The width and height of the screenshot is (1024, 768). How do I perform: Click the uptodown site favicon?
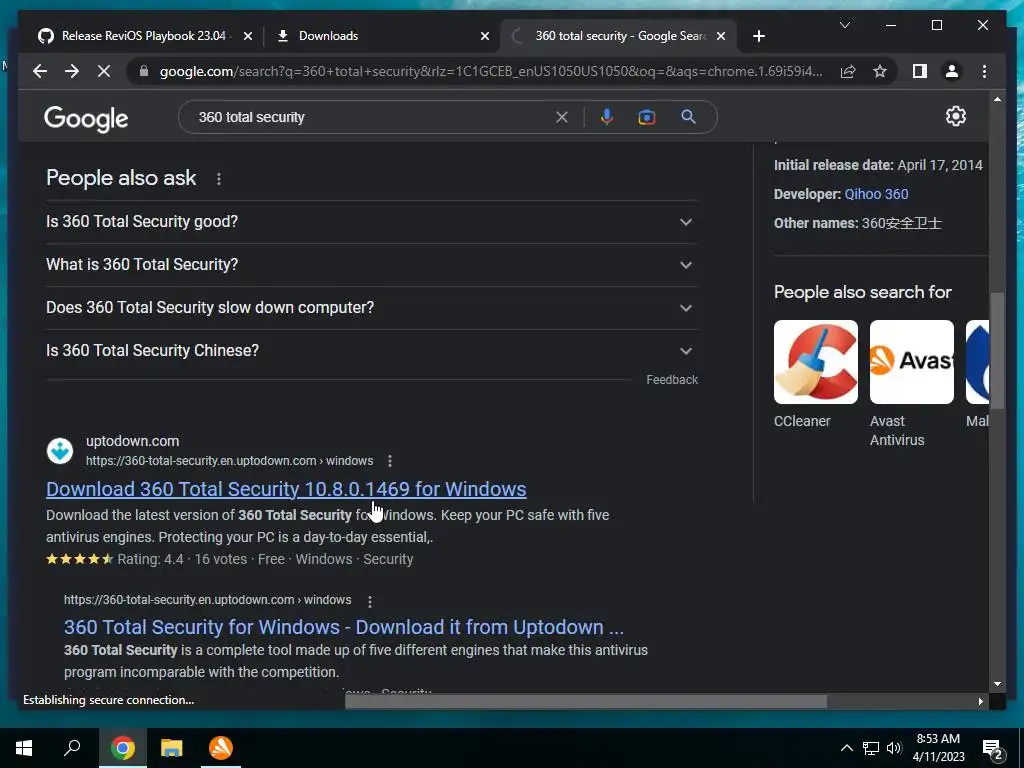click(x=59, y=451)
